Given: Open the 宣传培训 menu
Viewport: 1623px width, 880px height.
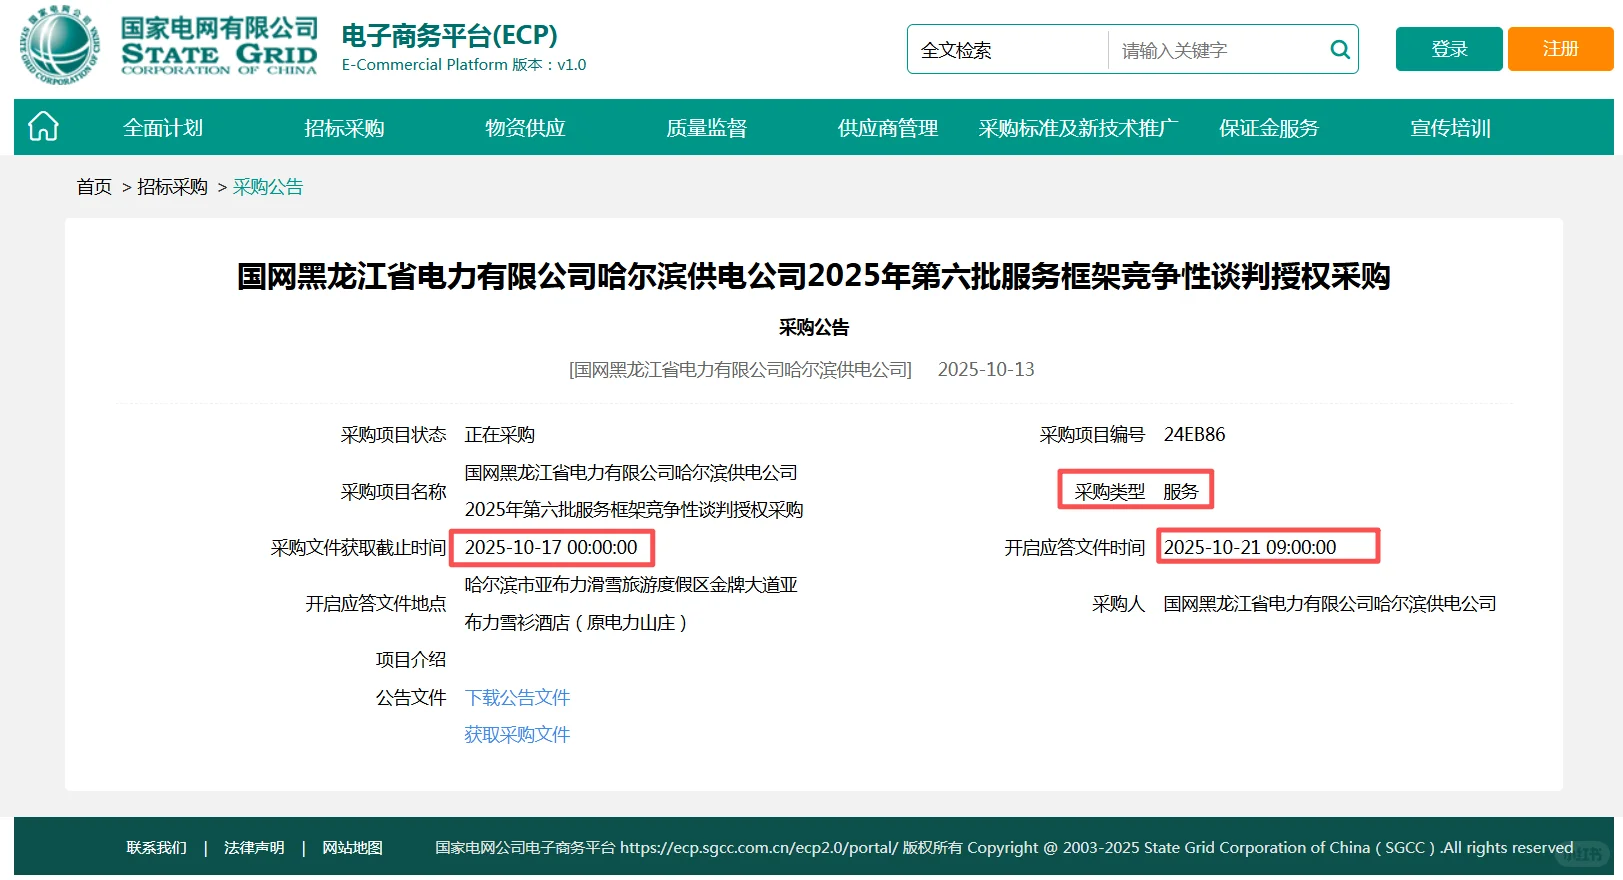Looking at the screenshot, I should pyautogui.click(x=1450, y=128).
